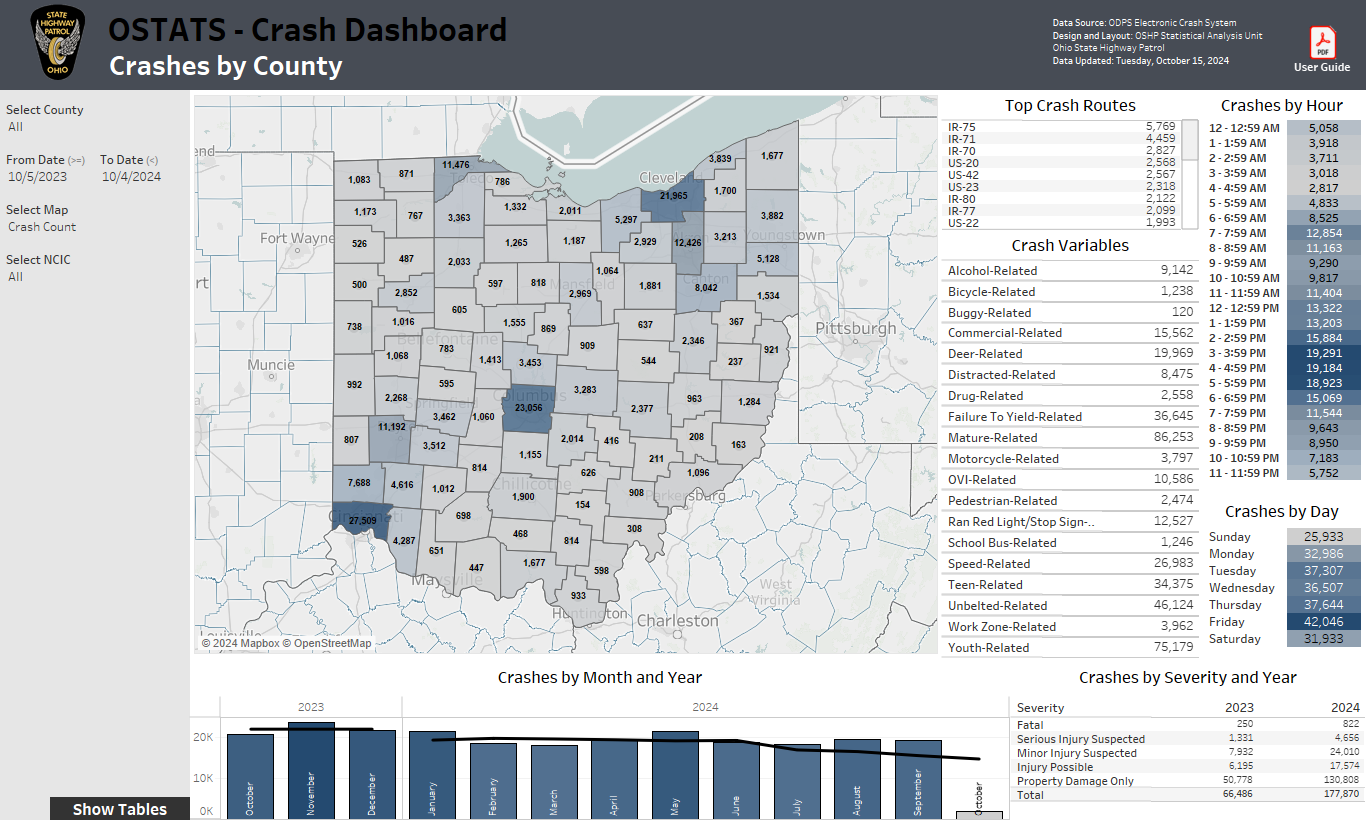Select the Drug-Related crash variable
The width and height of the screenshot is (1366, 820).
tap(1070, 396)
